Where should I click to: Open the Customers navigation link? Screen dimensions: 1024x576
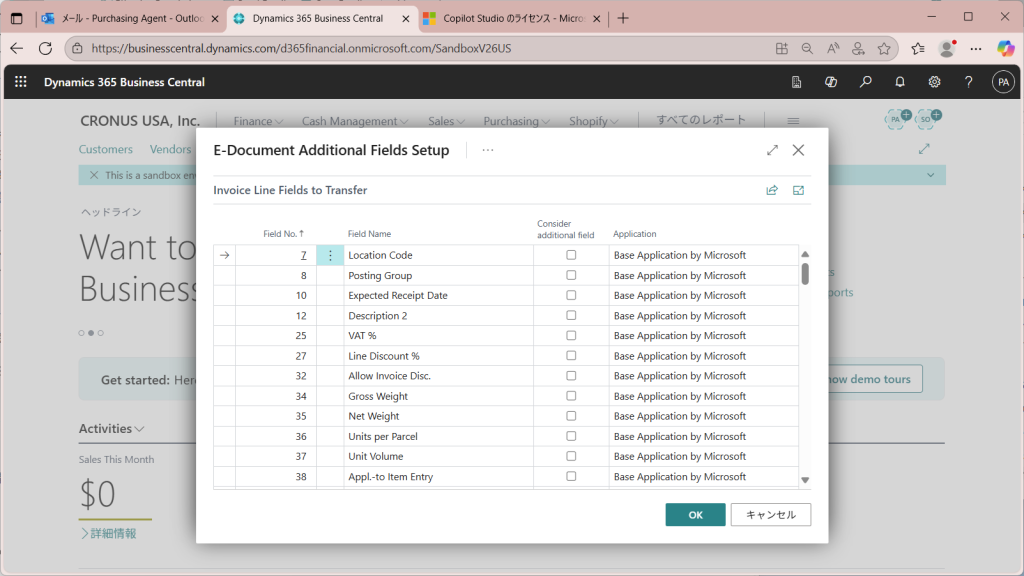(106, 149)
